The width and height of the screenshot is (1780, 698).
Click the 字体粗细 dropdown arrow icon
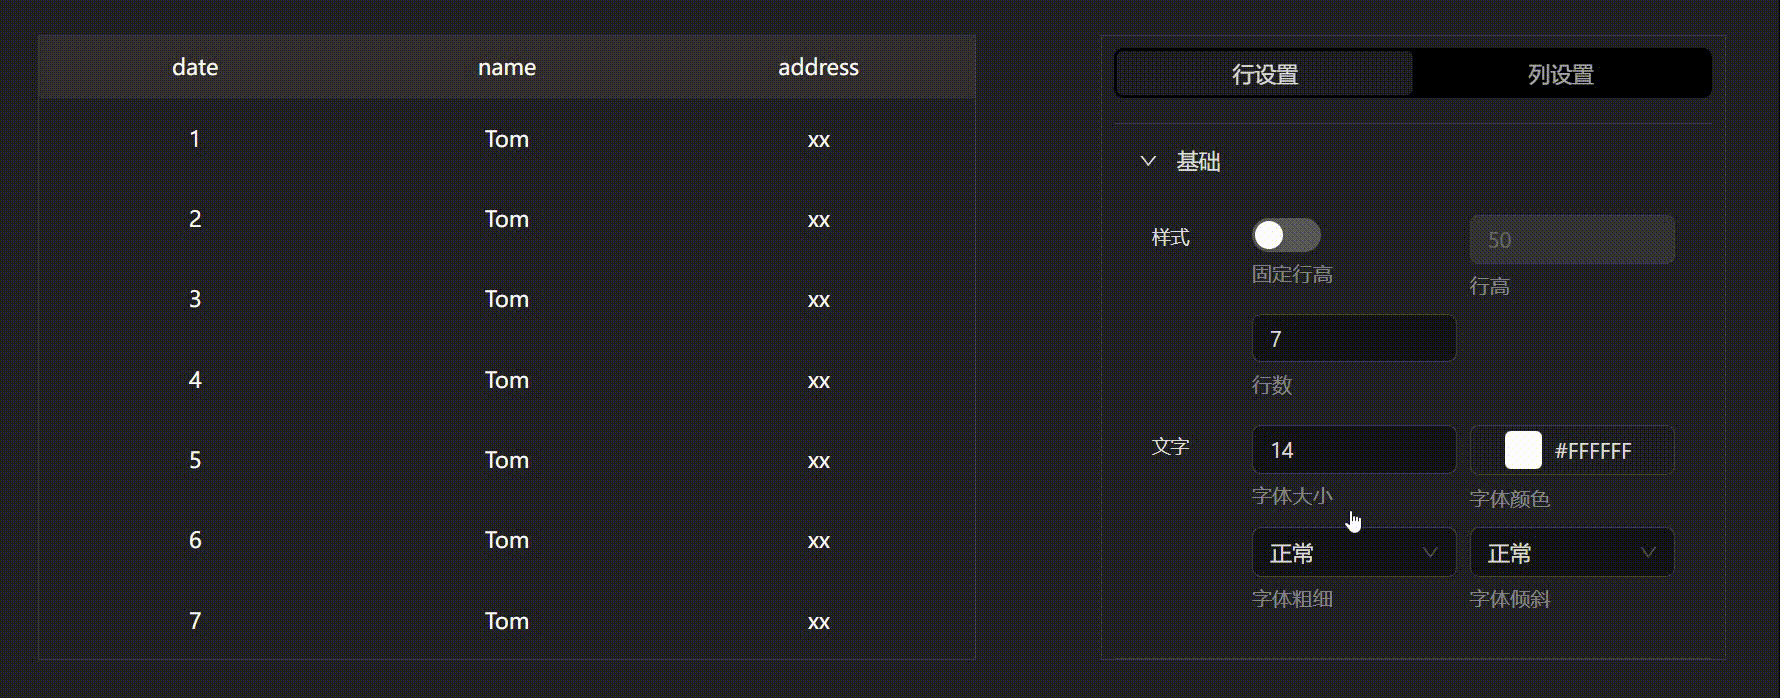[1430, 553]
